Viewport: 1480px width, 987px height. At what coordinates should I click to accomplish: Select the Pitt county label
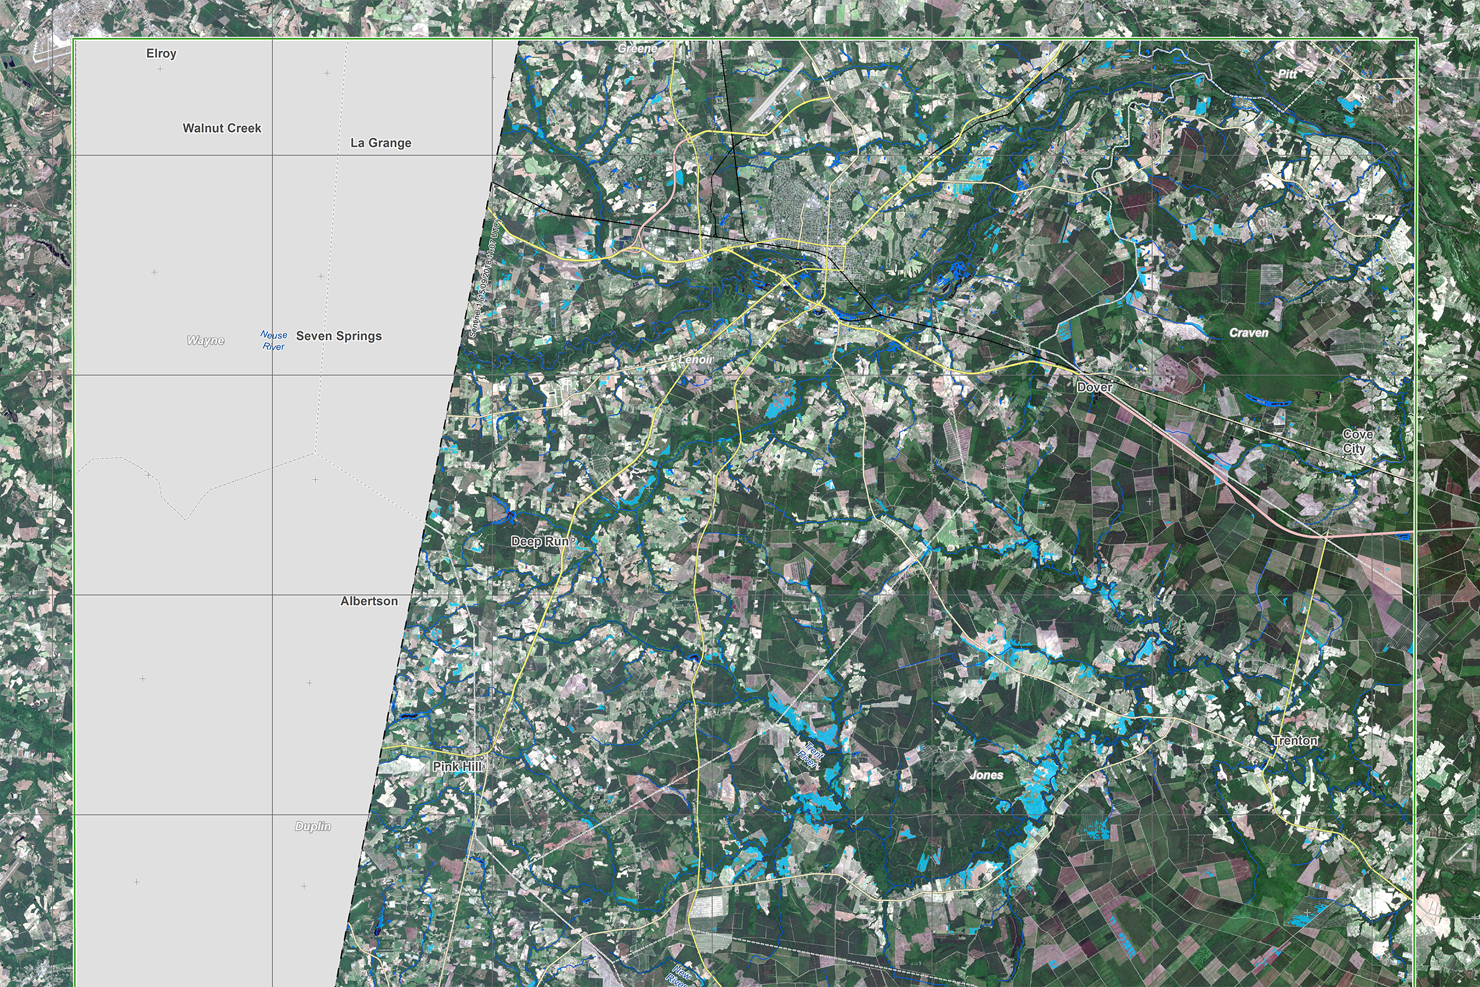(1285, 74)
